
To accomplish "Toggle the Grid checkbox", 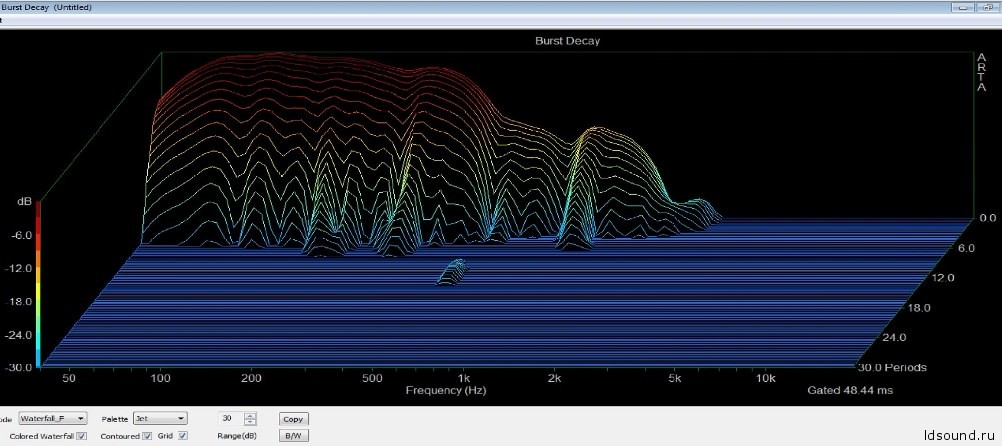I will coord(183,436).
